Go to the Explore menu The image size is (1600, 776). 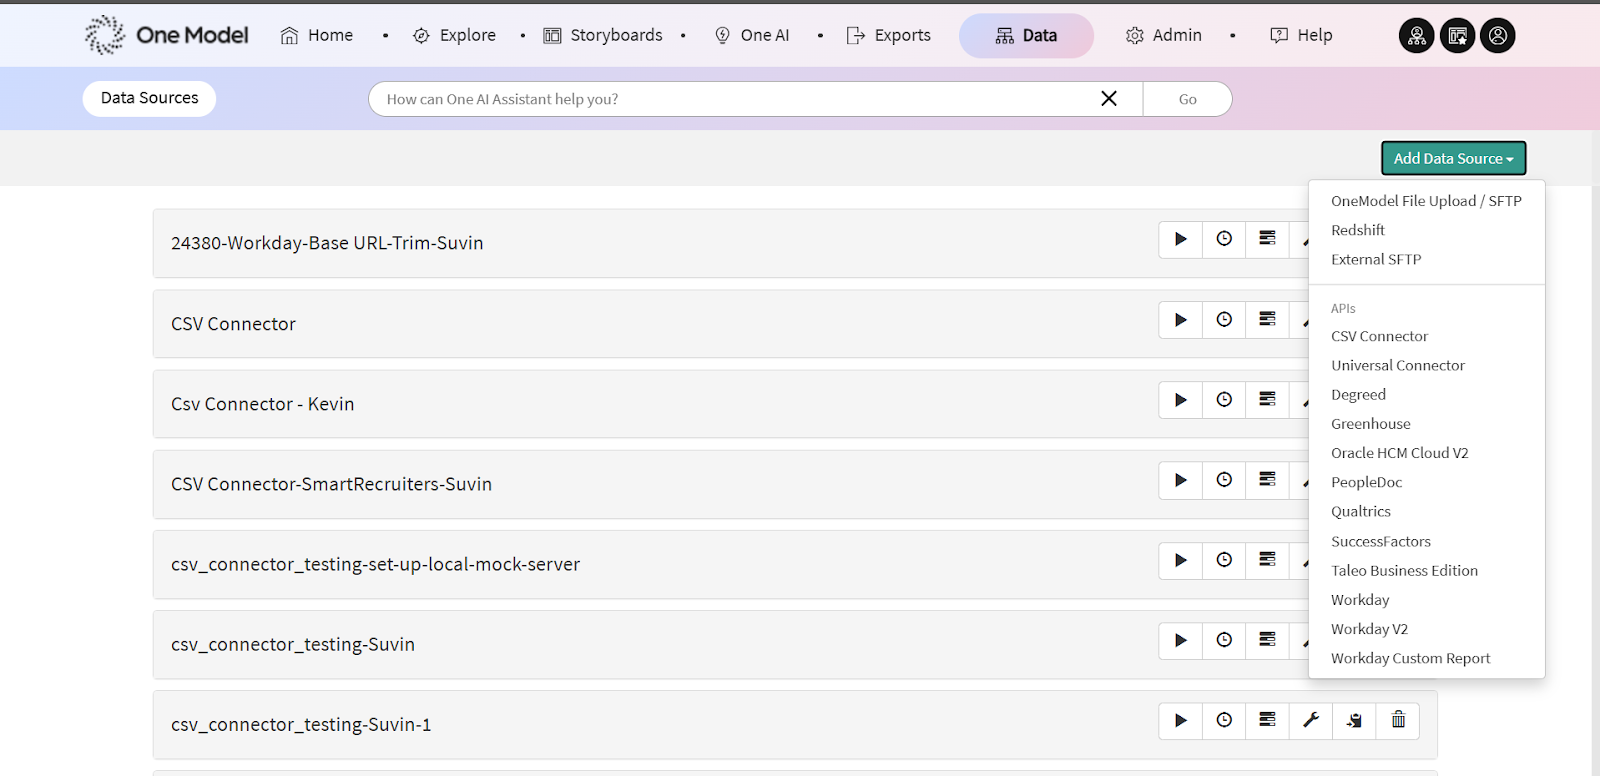pos(454,35)
